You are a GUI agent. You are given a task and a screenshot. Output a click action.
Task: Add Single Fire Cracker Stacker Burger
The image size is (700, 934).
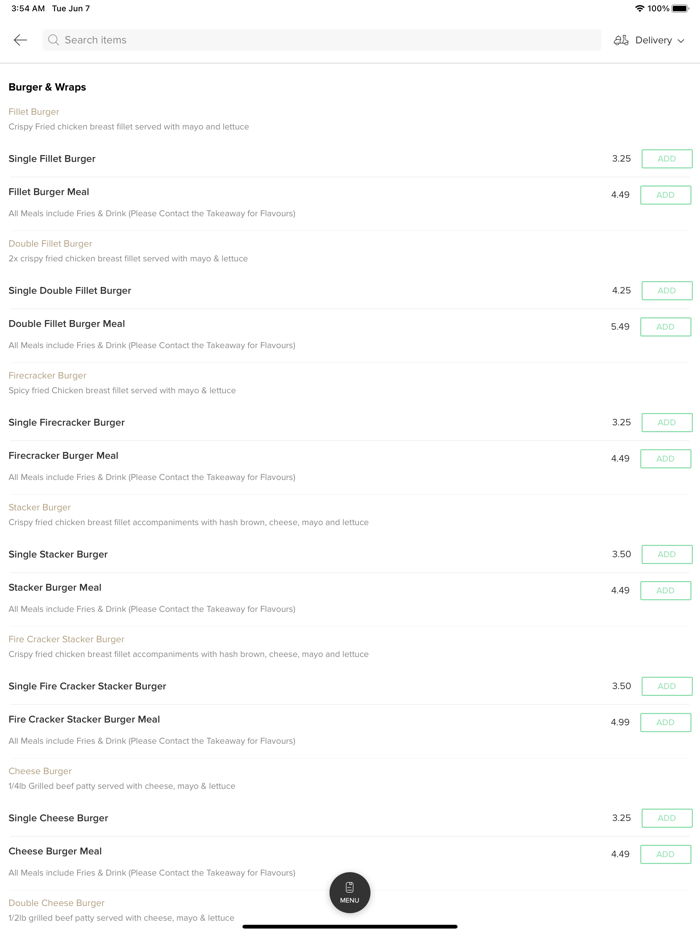666,687
